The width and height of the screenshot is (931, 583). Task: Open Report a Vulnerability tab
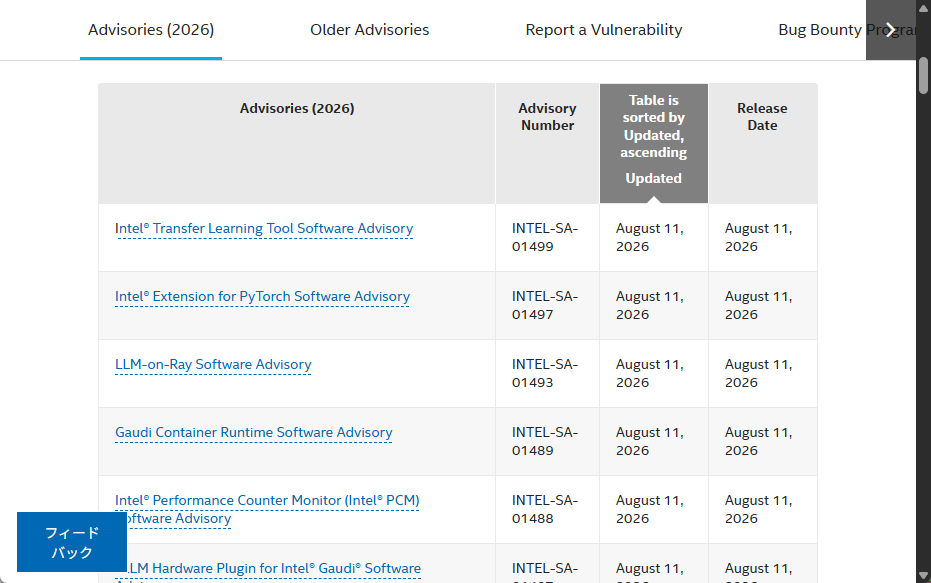coord(604,30)
